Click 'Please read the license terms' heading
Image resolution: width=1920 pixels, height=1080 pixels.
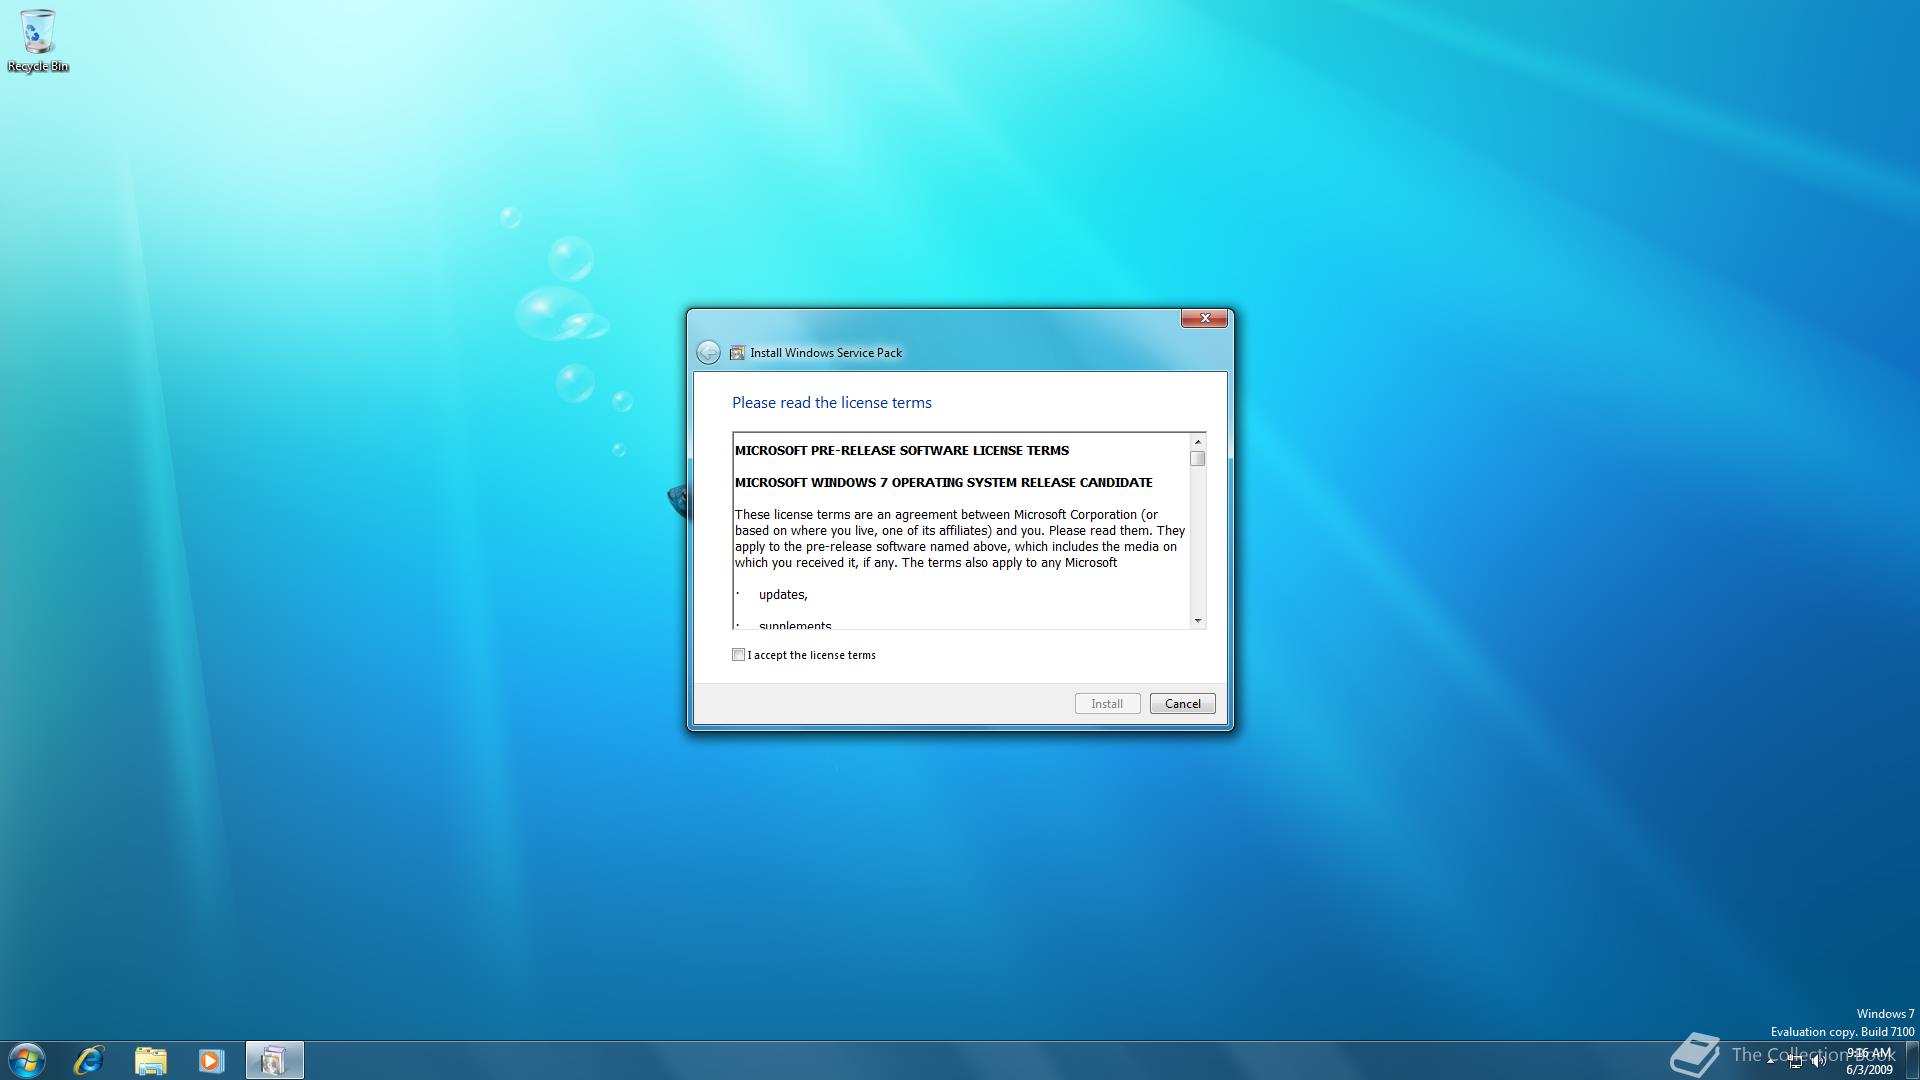point(832,403)
